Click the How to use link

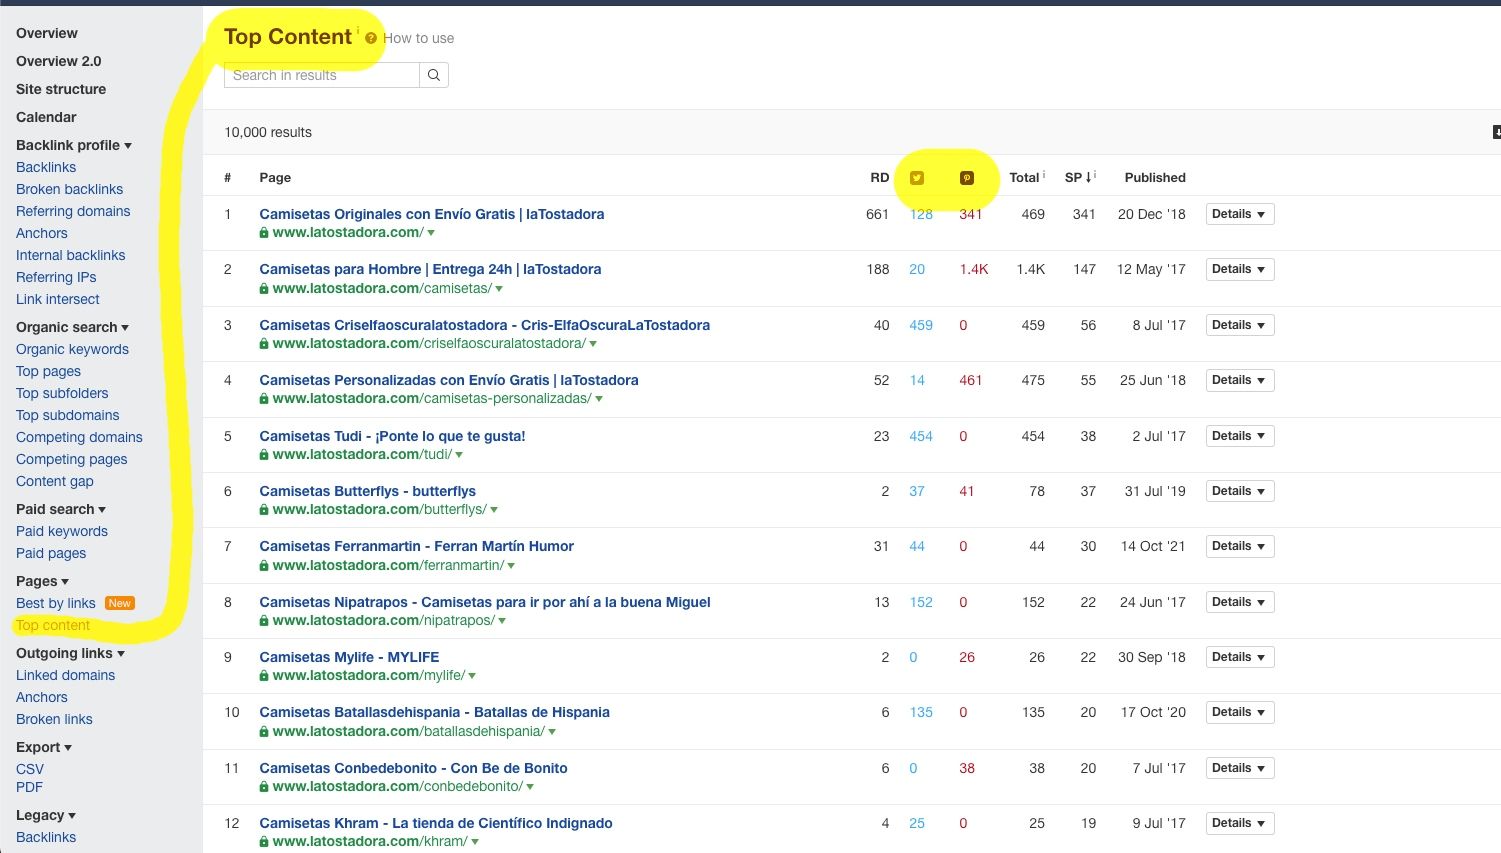(x=419, y=38)
